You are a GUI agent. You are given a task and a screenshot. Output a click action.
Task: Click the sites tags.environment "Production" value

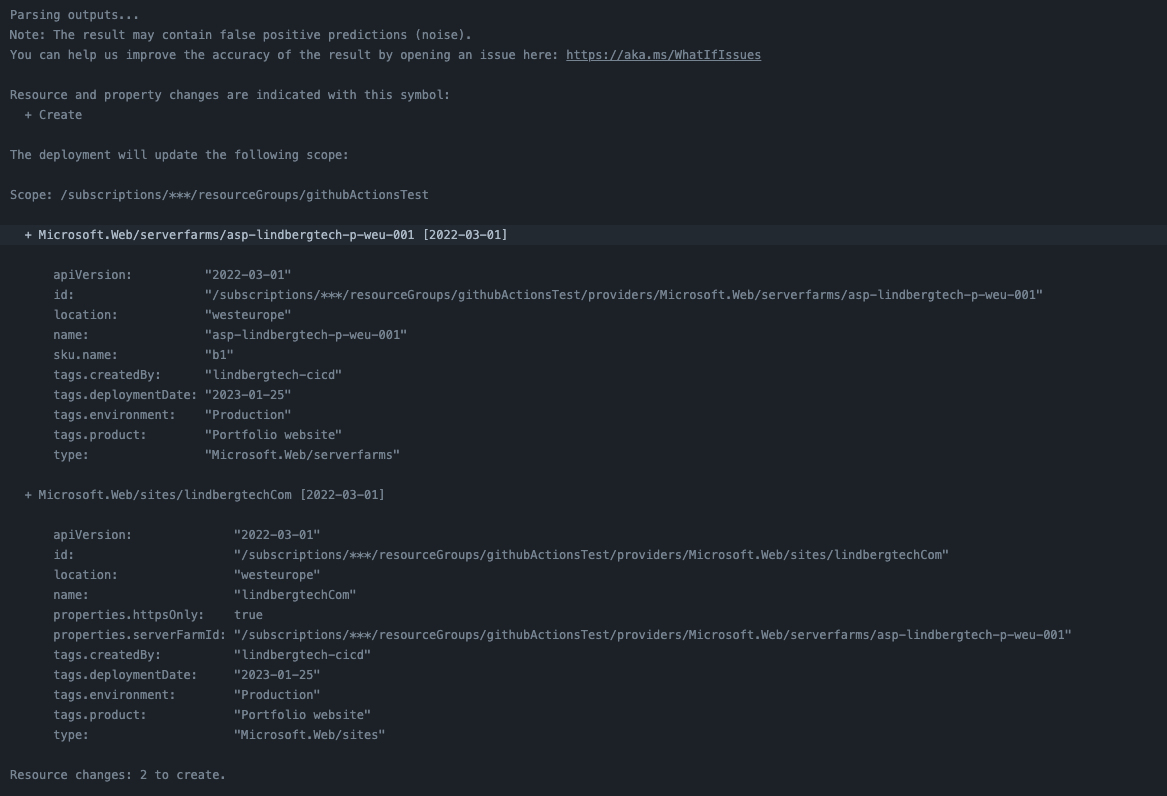(x=277, y=695)
